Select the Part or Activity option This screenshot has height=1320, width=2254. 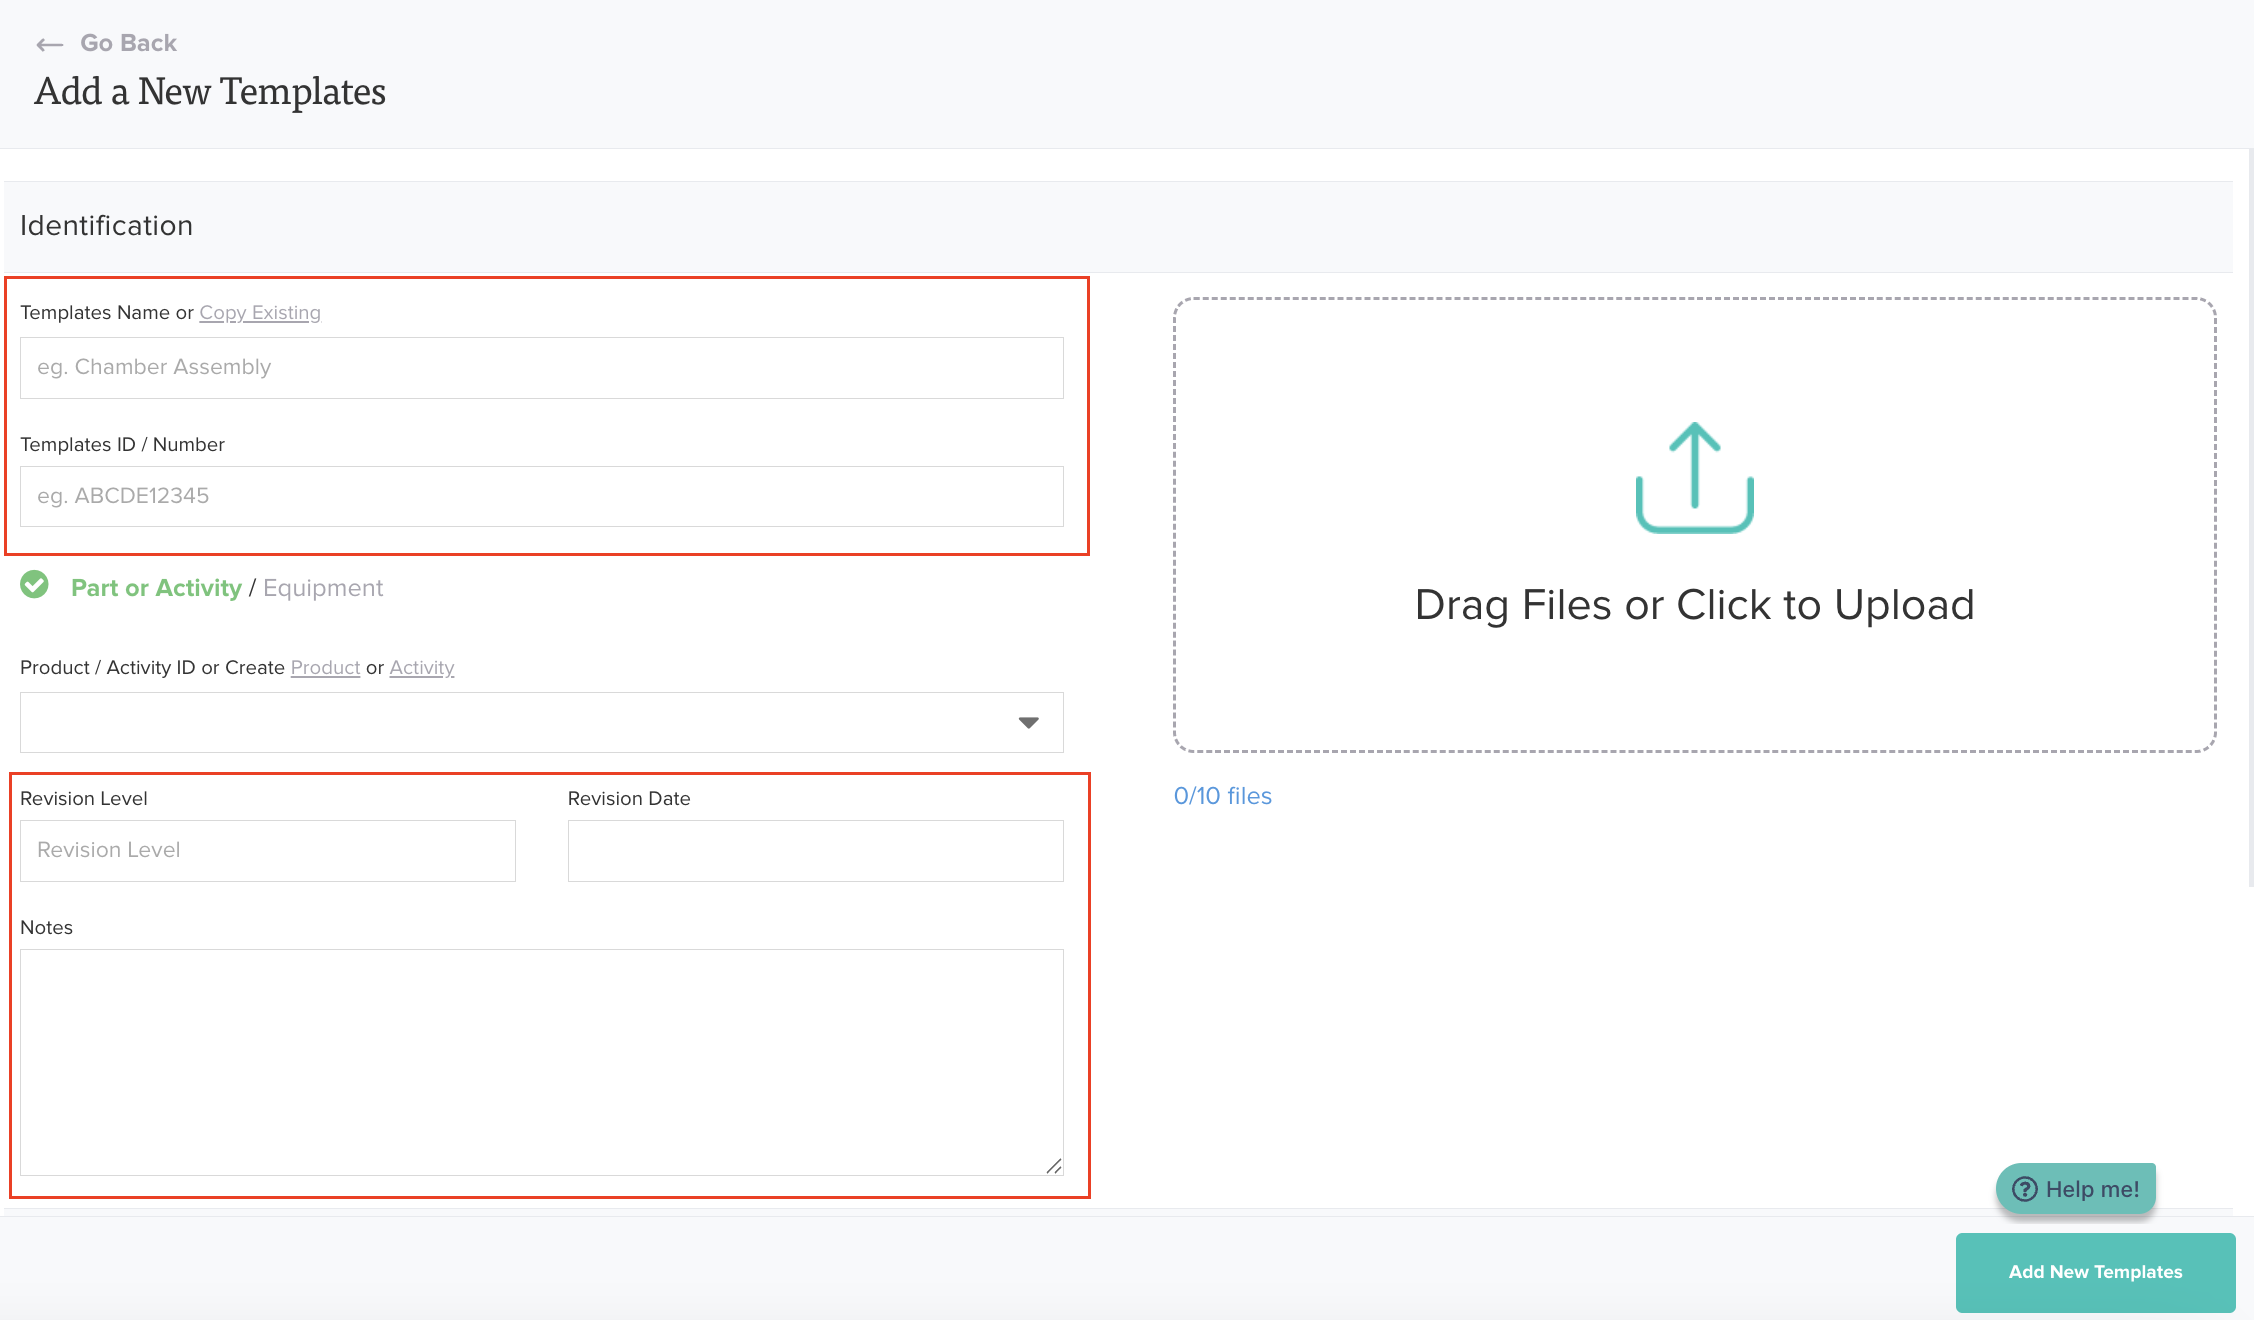[156, 588]
